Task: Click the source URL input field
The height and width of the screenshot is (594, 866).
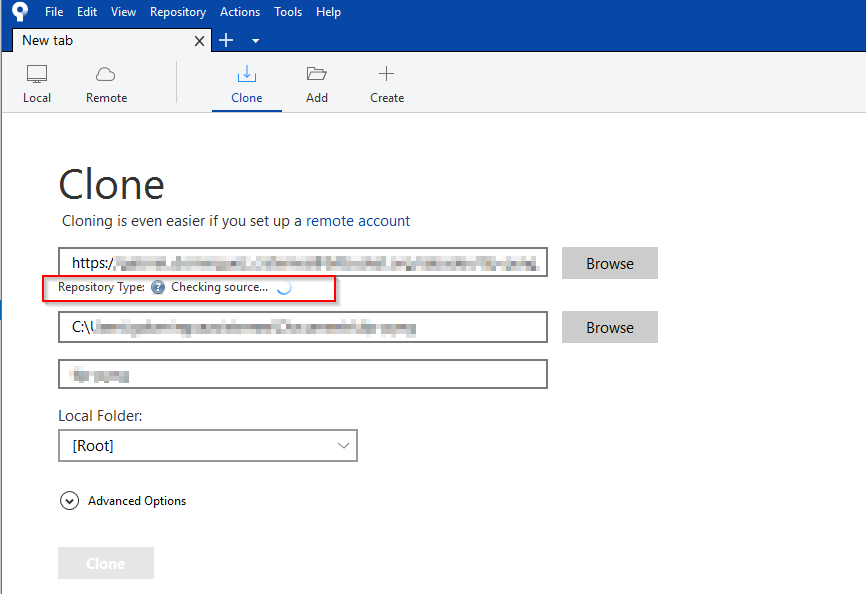Action: tap(303, 262)
